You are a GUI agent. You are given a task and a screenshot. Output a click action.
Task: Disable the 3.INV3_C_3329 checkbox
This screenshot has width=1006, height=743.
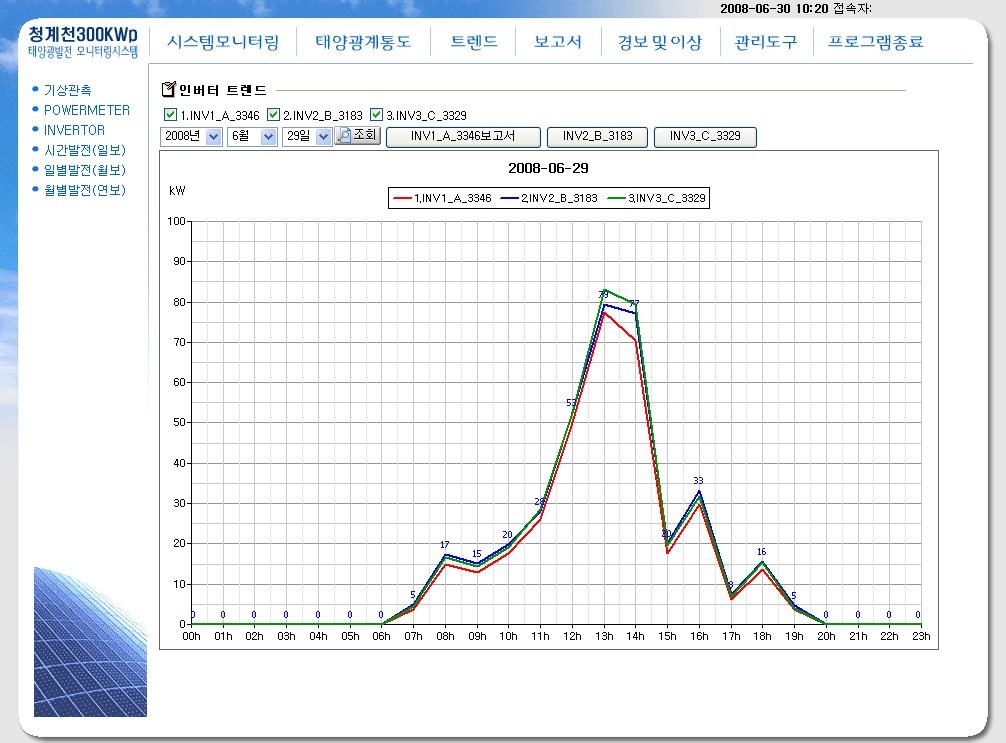pyautogui.click(x=376, y=115)
